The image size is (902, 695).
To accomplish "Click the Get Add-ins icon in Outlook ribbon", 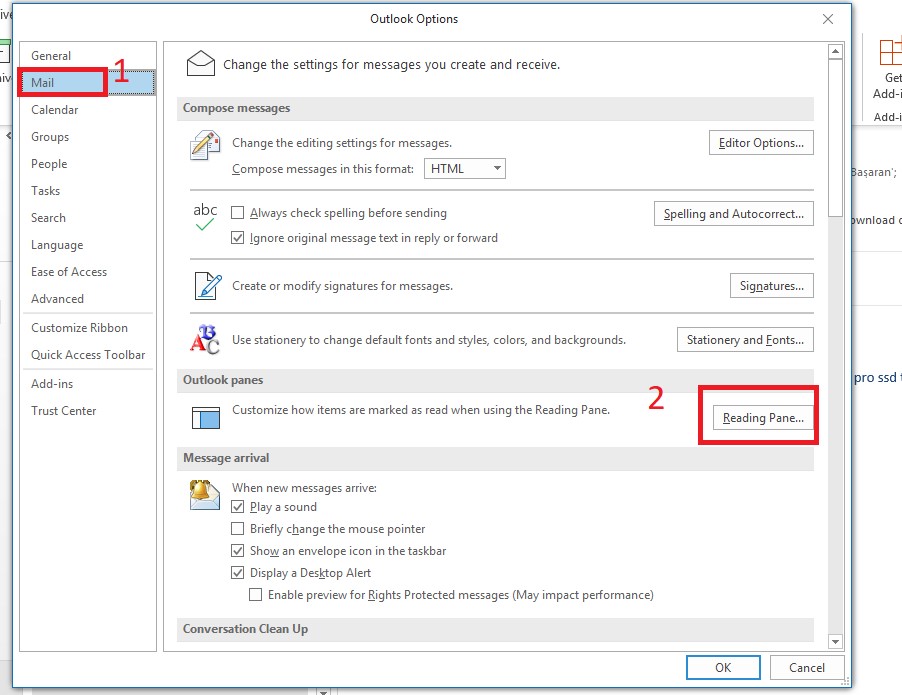I will click(890, 52).
